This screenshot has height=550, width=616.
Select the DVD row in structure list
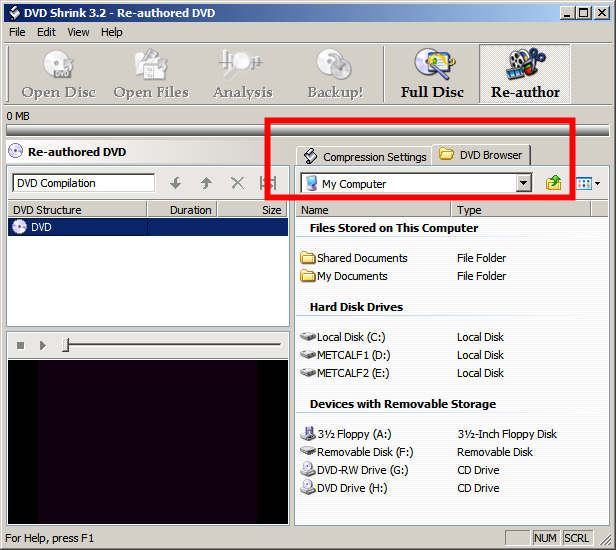[x=148, y=227]
